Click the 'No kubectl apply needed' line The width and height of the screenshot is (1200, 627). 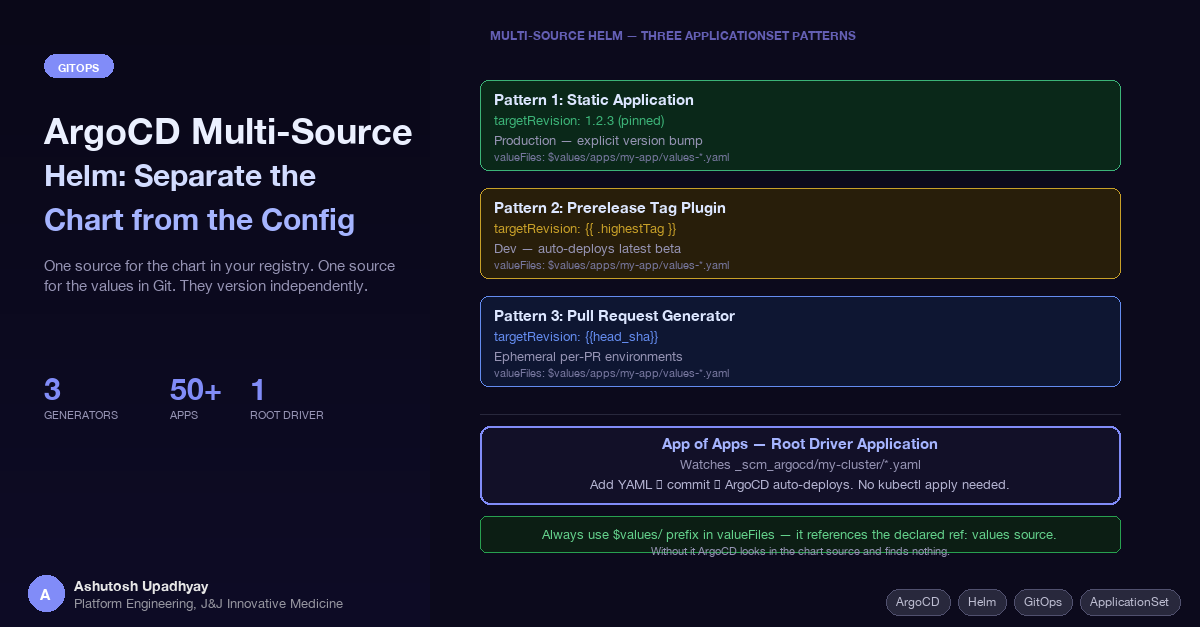click(800, 484)
